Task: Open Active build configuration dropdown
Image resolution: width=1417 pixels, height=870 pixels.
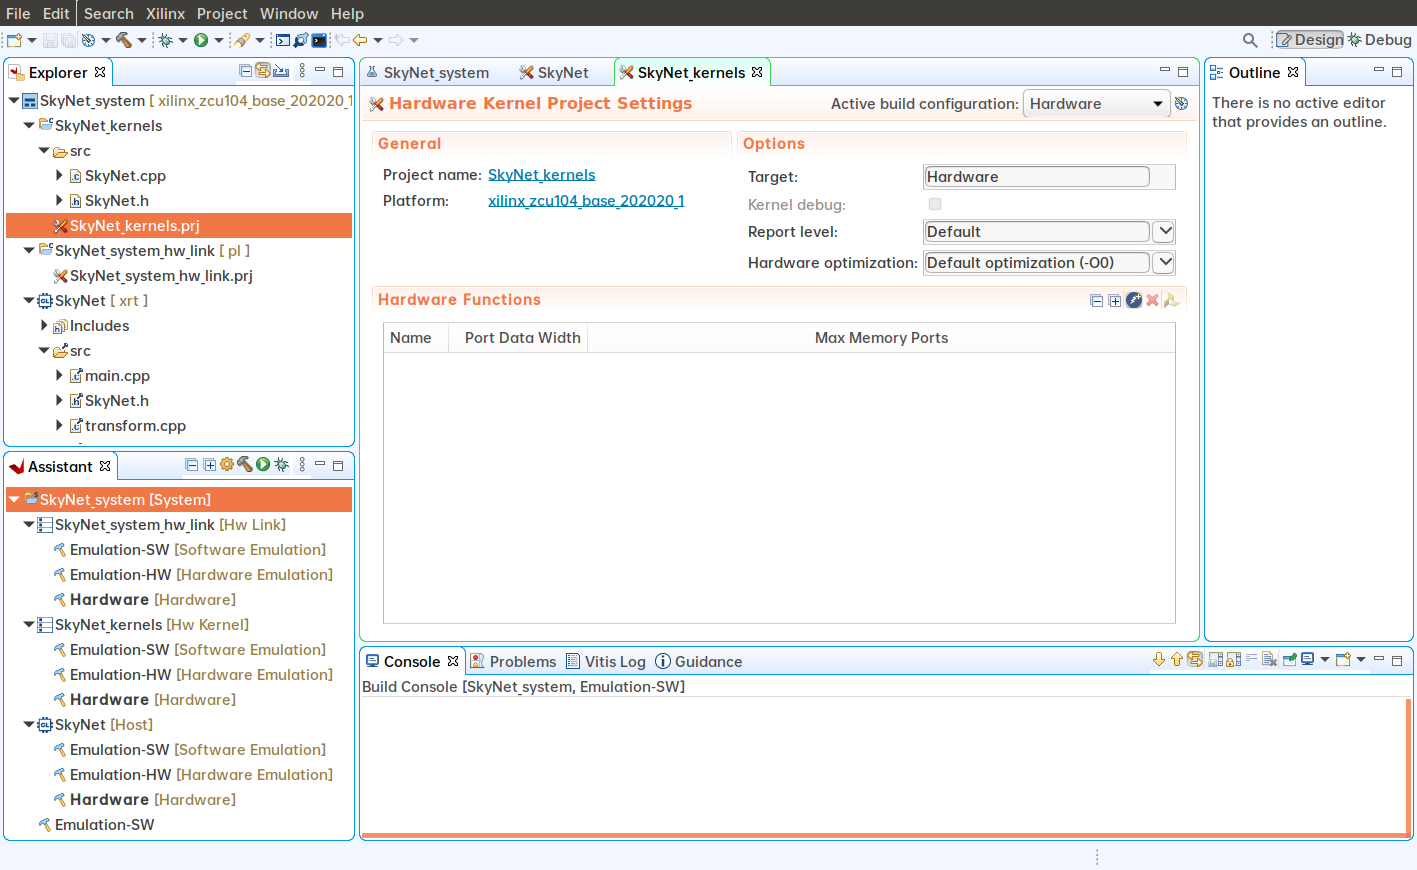Action: [x=1097, y=104]
